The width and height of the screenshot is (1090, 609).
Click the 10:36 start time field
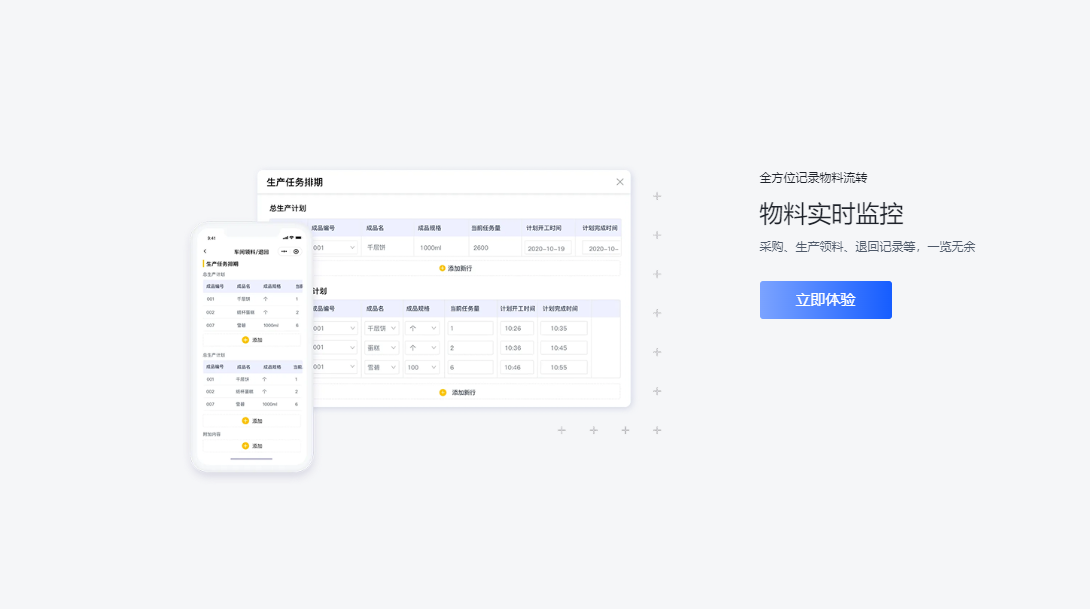pos(516,348)
